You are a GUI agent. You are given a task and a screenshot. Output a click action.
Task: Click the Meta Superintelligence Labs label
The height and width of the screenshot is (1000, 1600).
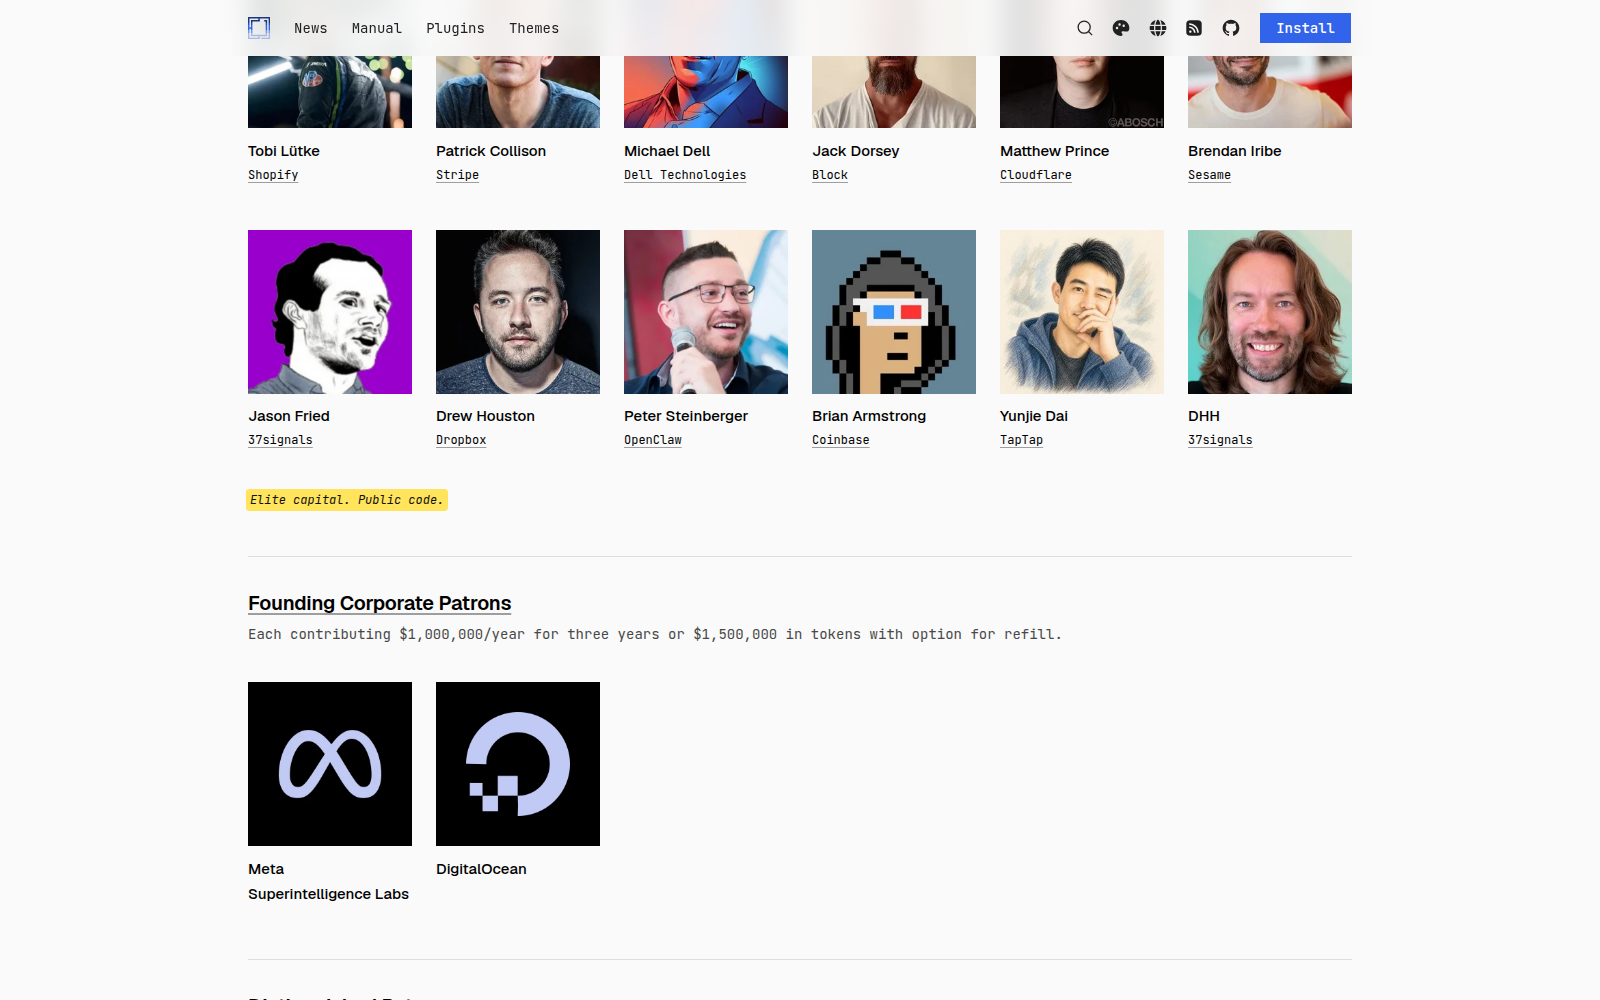pos(328,881)
